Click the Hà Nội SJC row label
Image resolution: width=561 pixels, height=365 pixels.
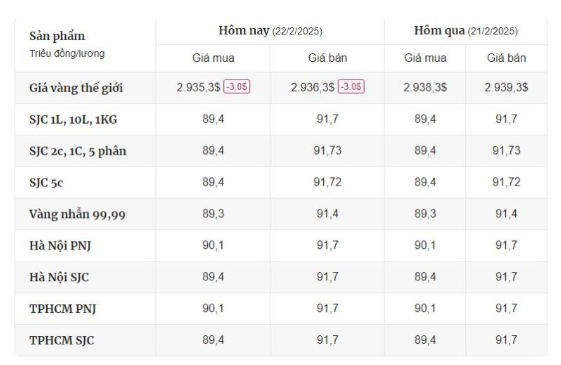click(x=59, y=277)
